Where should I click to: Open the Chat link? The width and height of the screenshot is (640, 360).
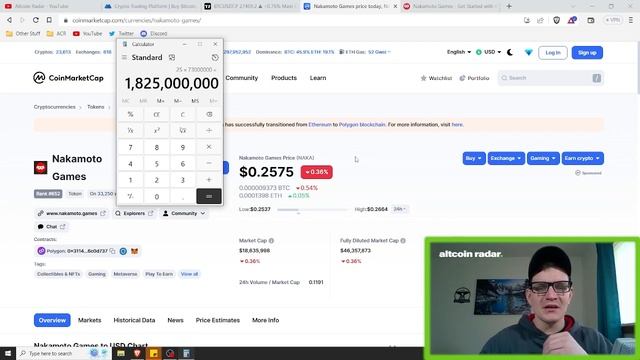click(x=51, y=227)
